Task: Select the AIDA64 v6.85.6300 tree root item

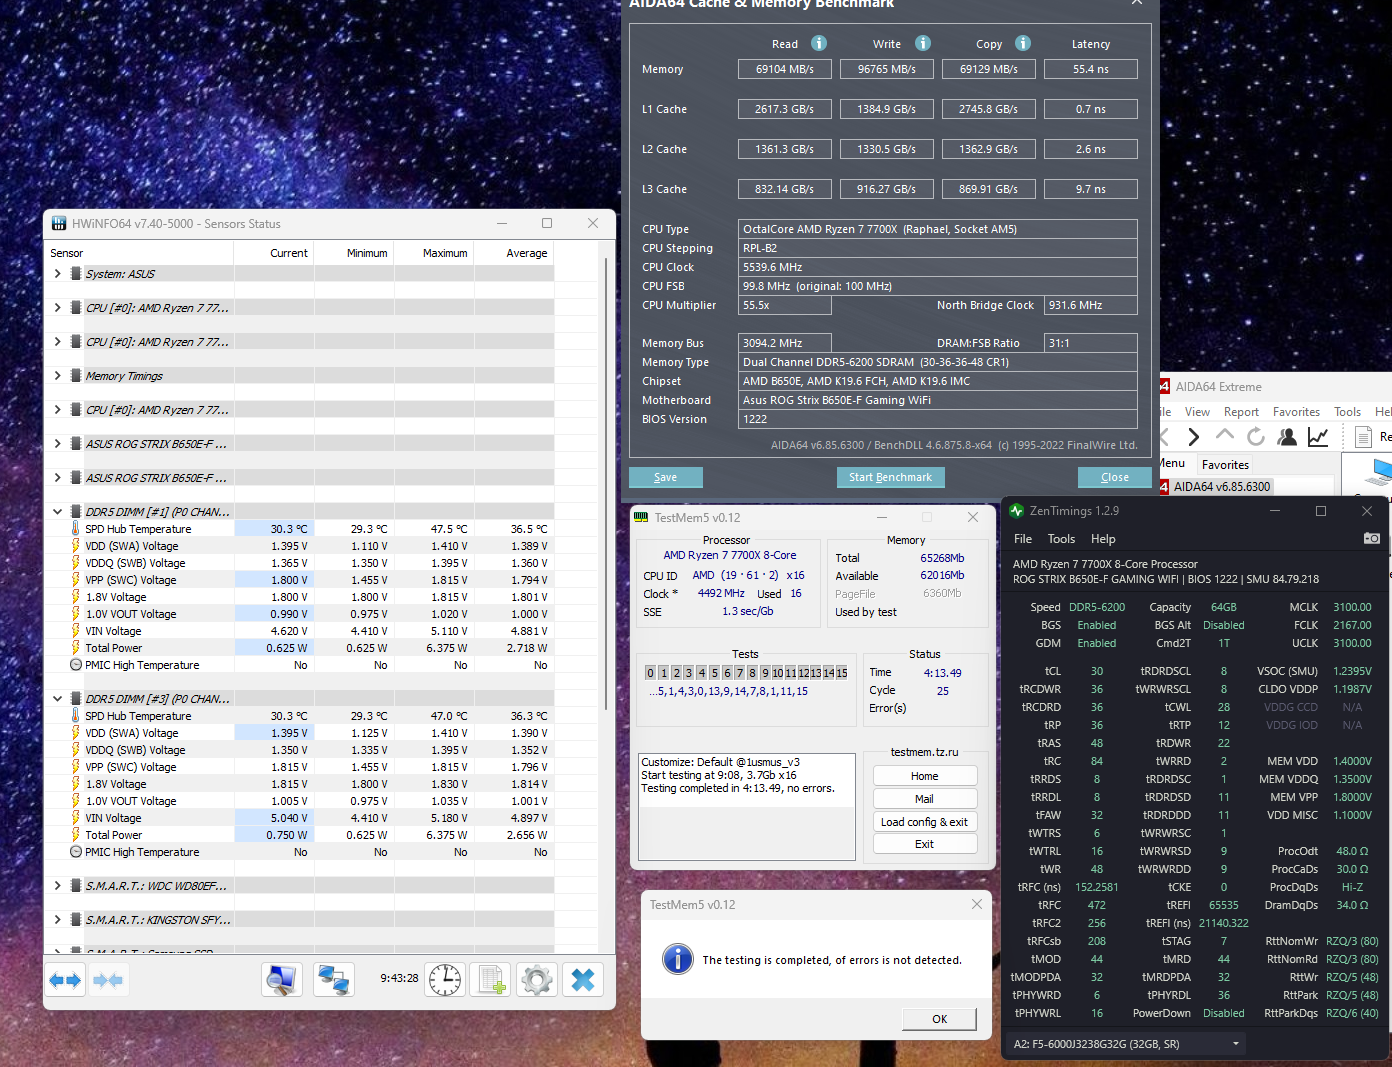Action: (1221, 487)
